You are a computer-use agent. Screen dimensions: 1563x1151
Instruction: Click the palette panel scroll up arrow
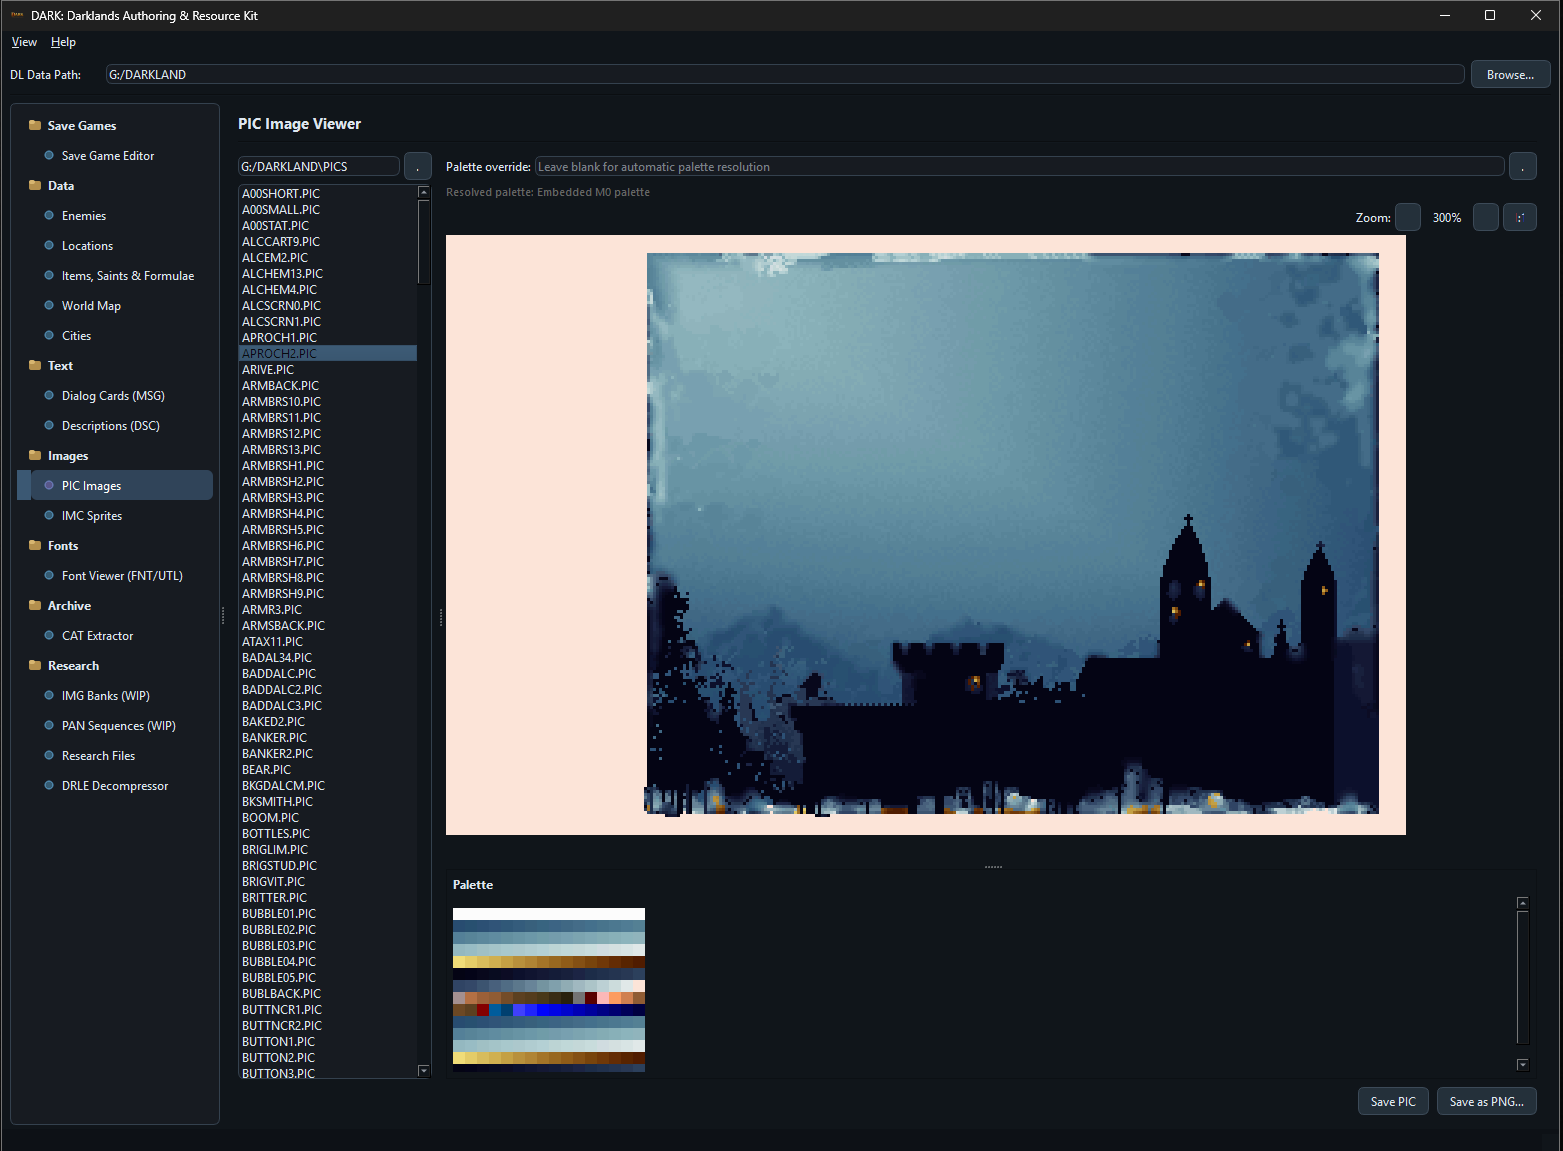tap(1523, 903)
